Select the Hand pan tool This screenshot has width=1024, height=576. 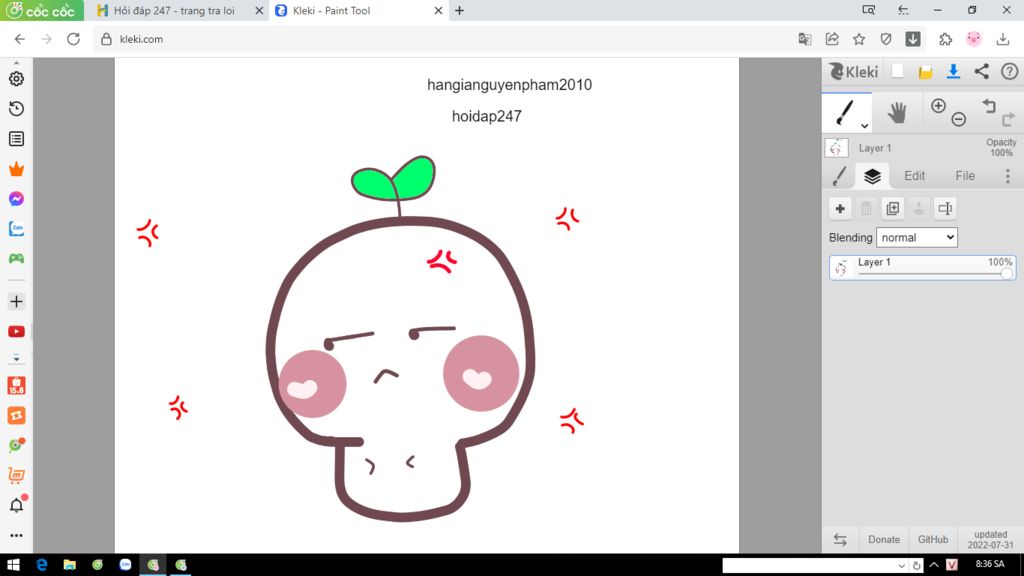coord(897,112)
